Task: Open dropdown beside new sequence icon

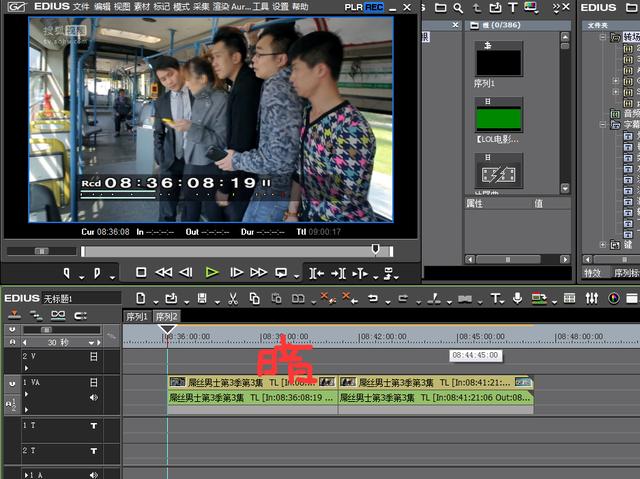Action: click(x=156, y=302)
